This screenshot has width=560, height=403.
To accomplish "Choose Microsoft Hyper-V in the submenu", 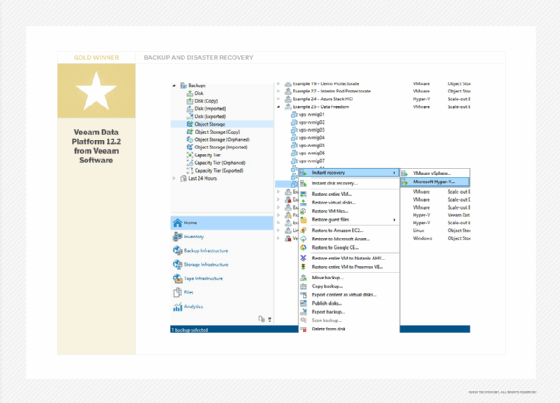I will (x=435, y=182).
